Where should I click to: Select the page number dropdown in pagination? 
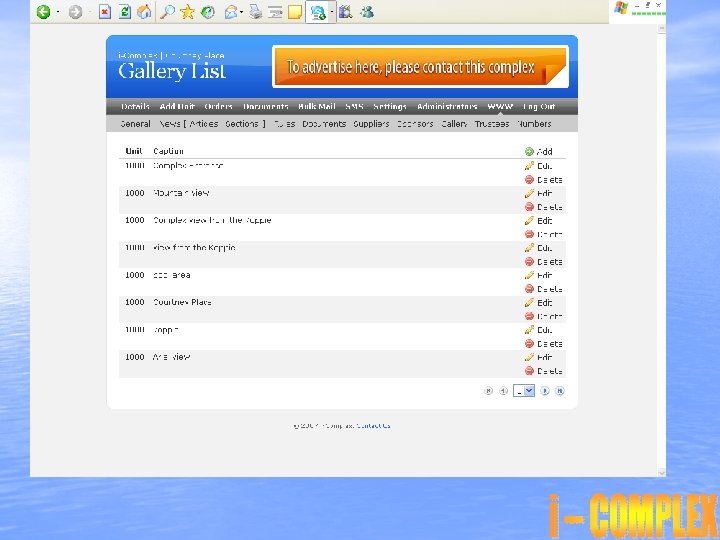point(523,391)
